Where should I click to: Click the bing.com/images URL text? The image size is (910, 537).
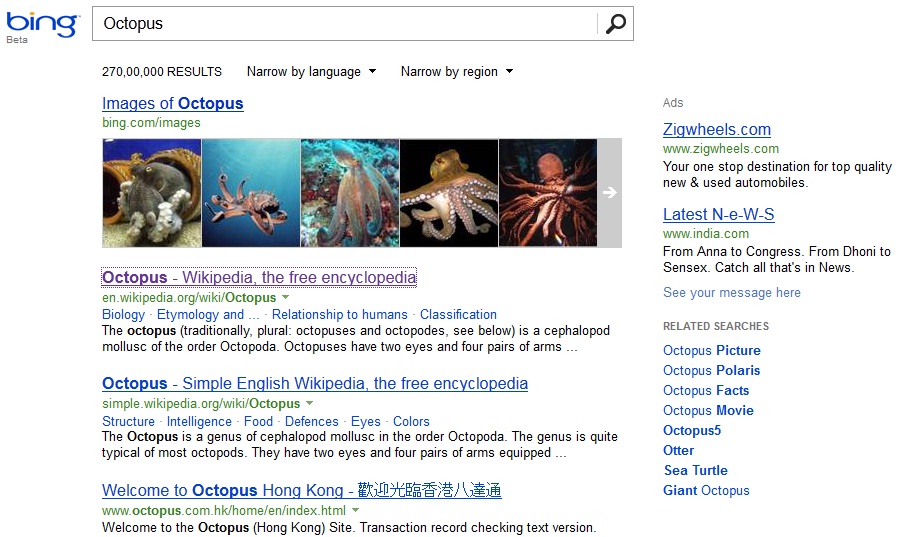click(151, 122)
